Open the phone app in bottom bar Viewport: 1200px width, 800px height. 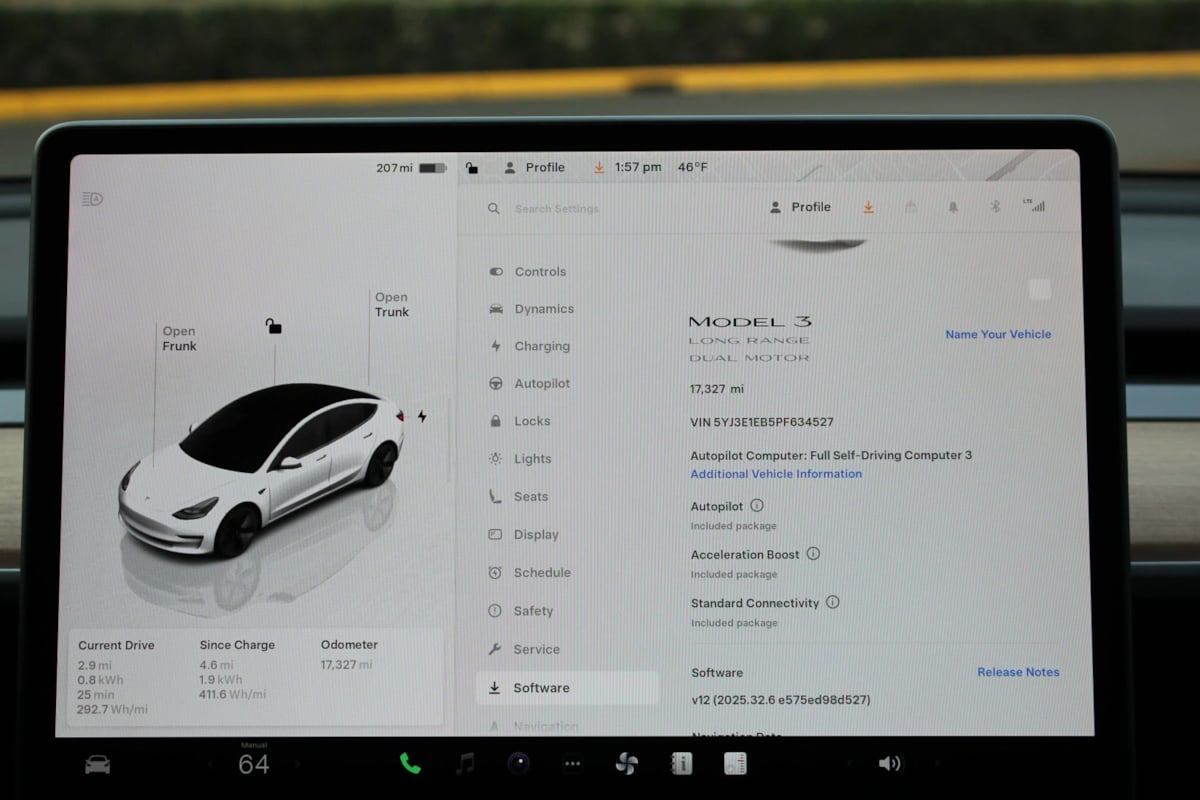click(x=410, y=764)
